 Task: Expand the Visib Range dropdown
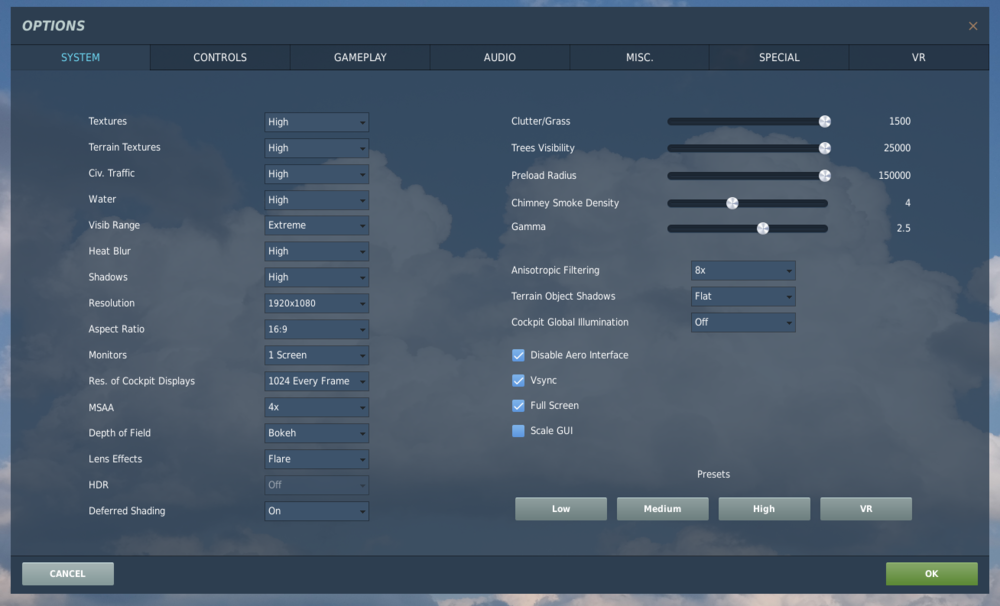tap(316, 225)
